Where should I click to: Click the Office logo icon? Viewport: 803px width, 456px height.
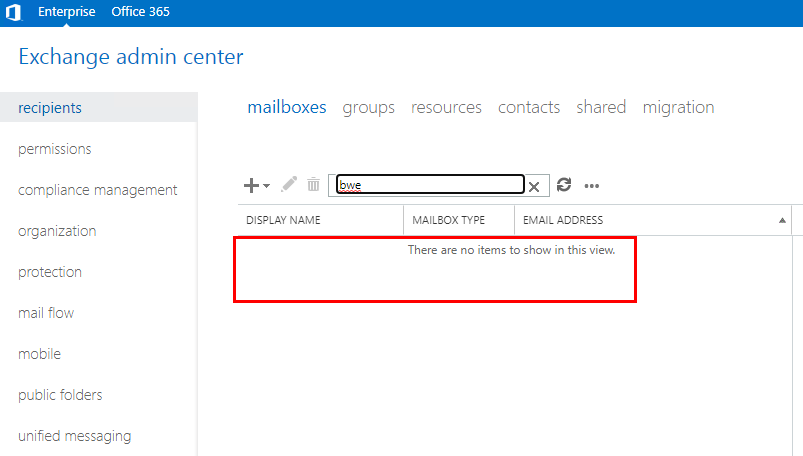(14, 12)
